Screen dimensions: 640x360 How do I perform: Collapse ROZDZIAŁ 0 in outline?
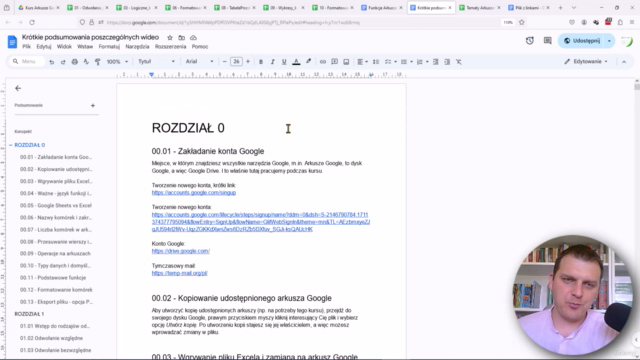click(x=11, y=145)
